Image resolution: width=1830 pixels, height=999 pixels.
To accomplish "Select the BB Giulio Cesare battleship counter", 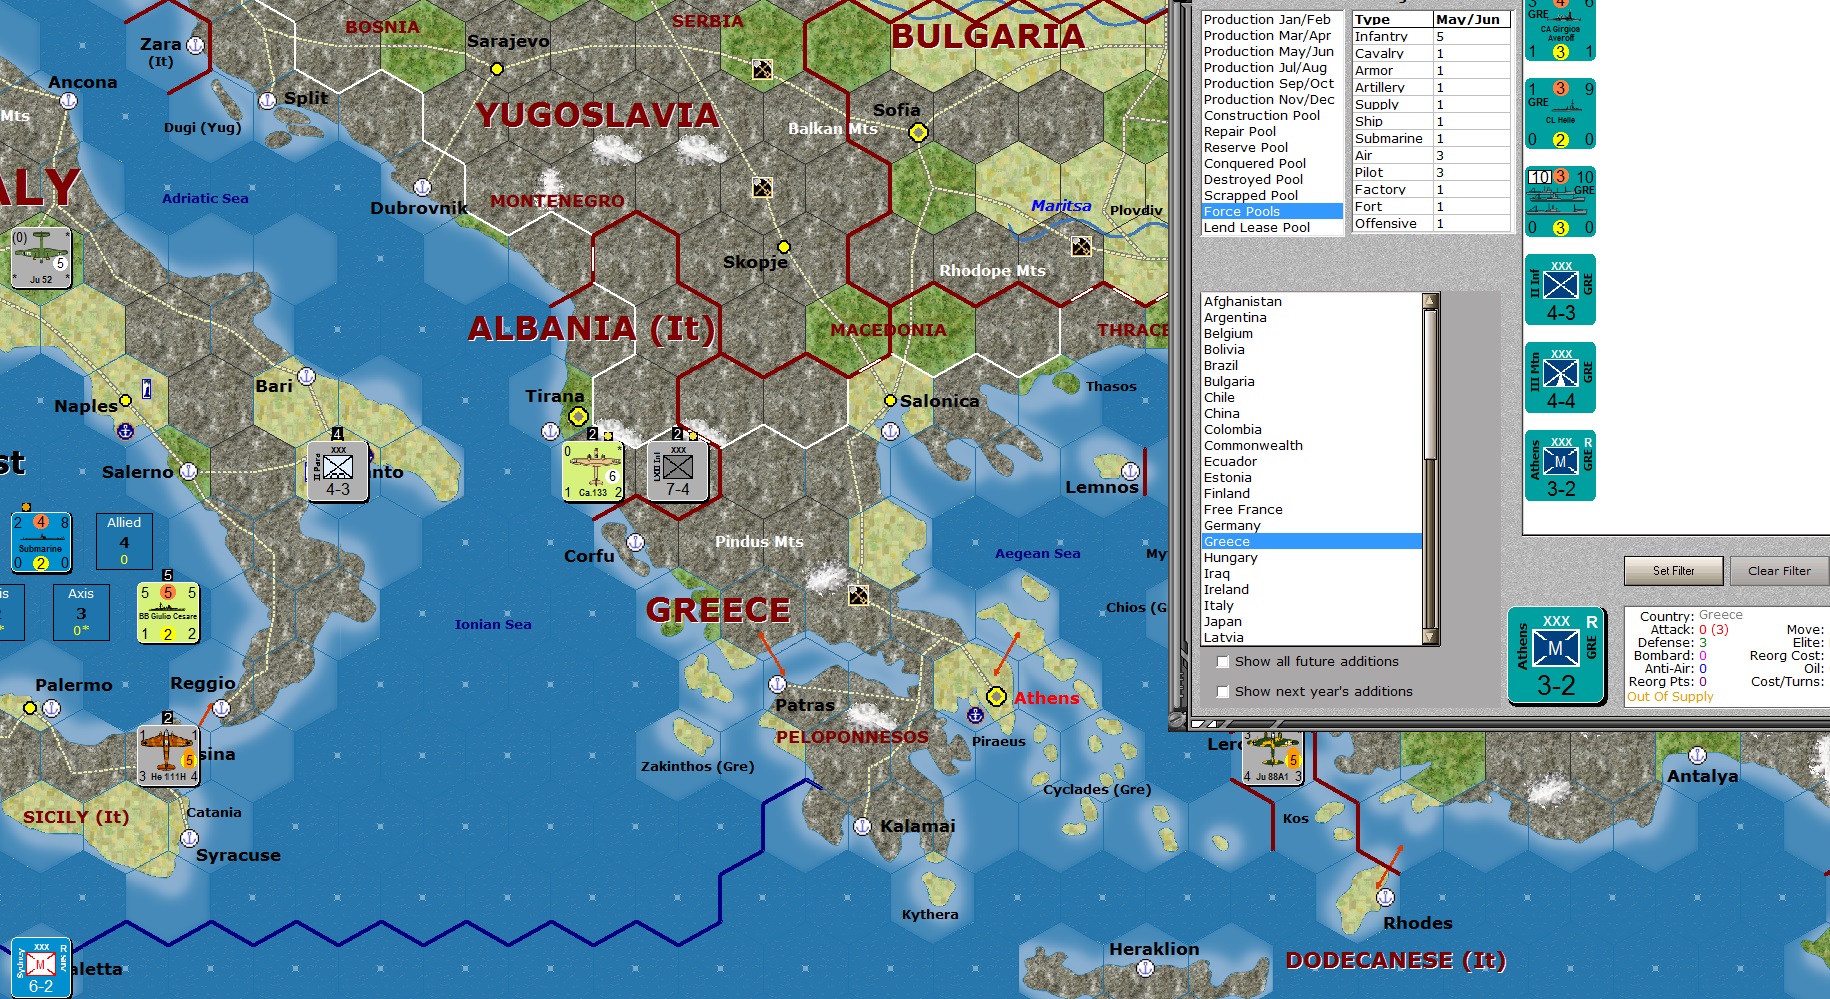I will coord(168,613).
